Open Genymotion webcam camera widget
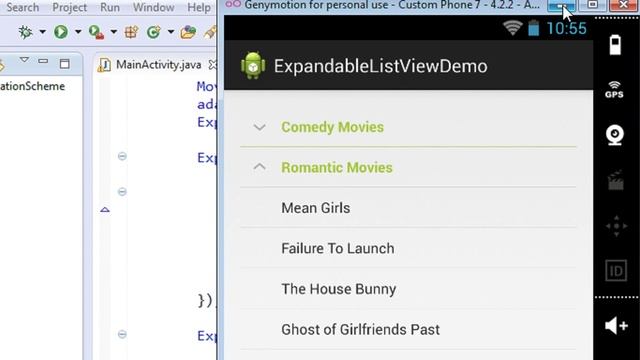 [x=615, y=135]
